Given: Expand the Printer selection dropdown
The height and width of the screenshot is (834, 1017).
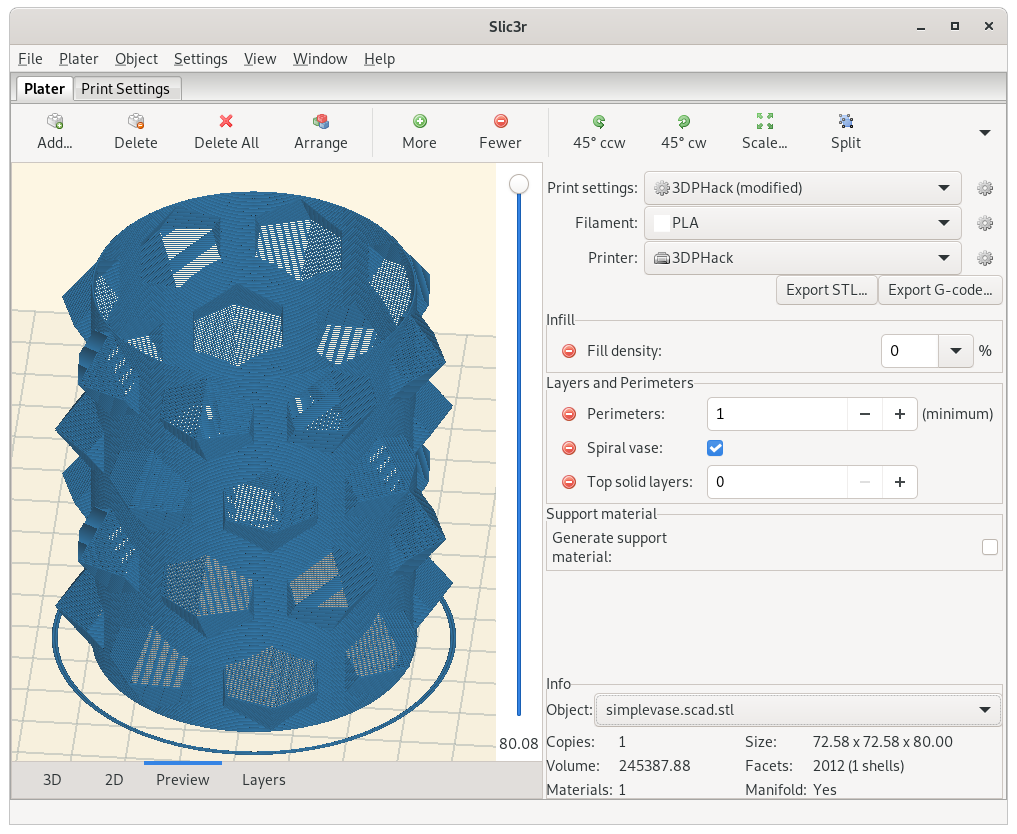Looking at the screenshot, I should [803, 258].
